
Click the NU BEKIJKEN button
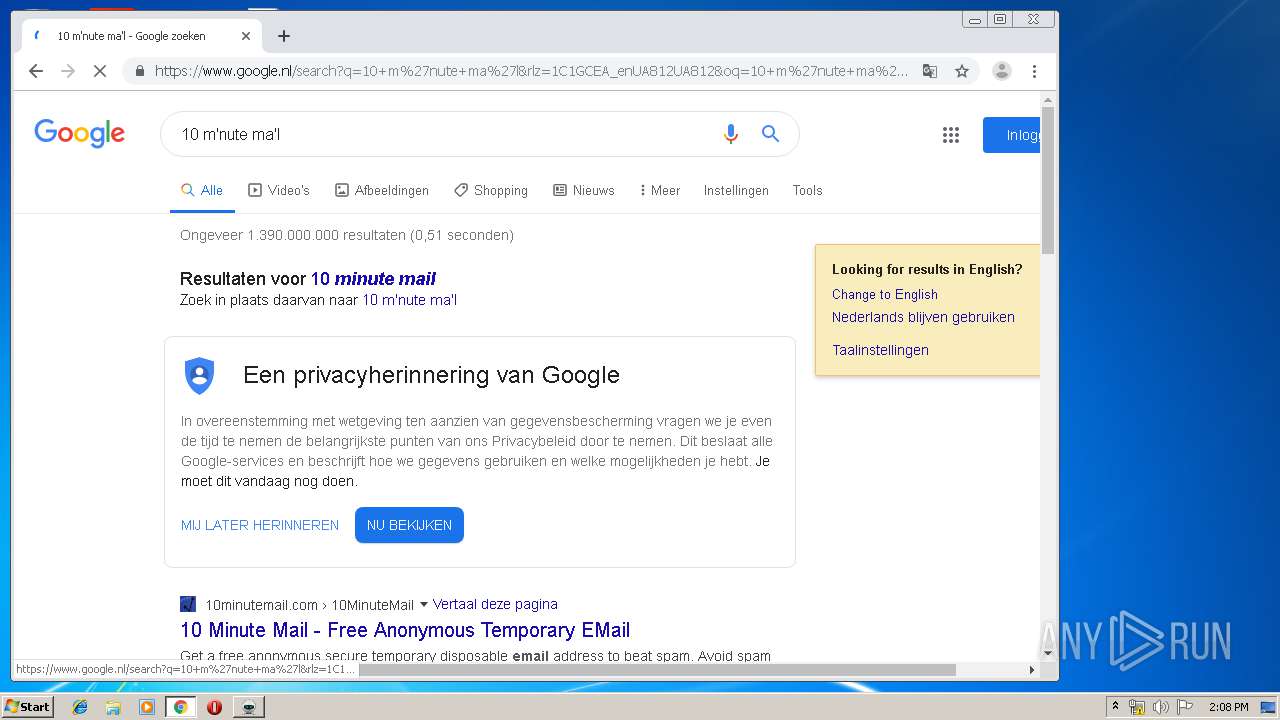pos(409,525)
